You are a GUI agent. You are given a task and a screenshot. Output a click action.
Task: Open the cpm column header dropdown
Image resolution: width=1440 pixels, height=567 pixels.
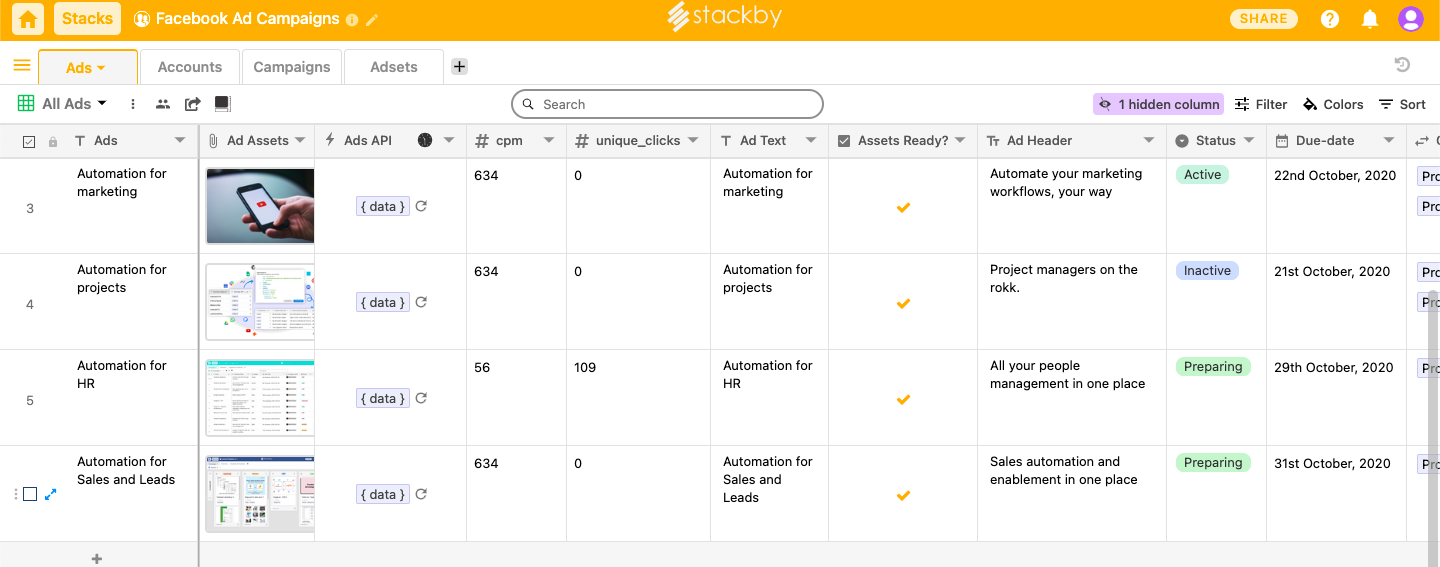pos(548,141)
